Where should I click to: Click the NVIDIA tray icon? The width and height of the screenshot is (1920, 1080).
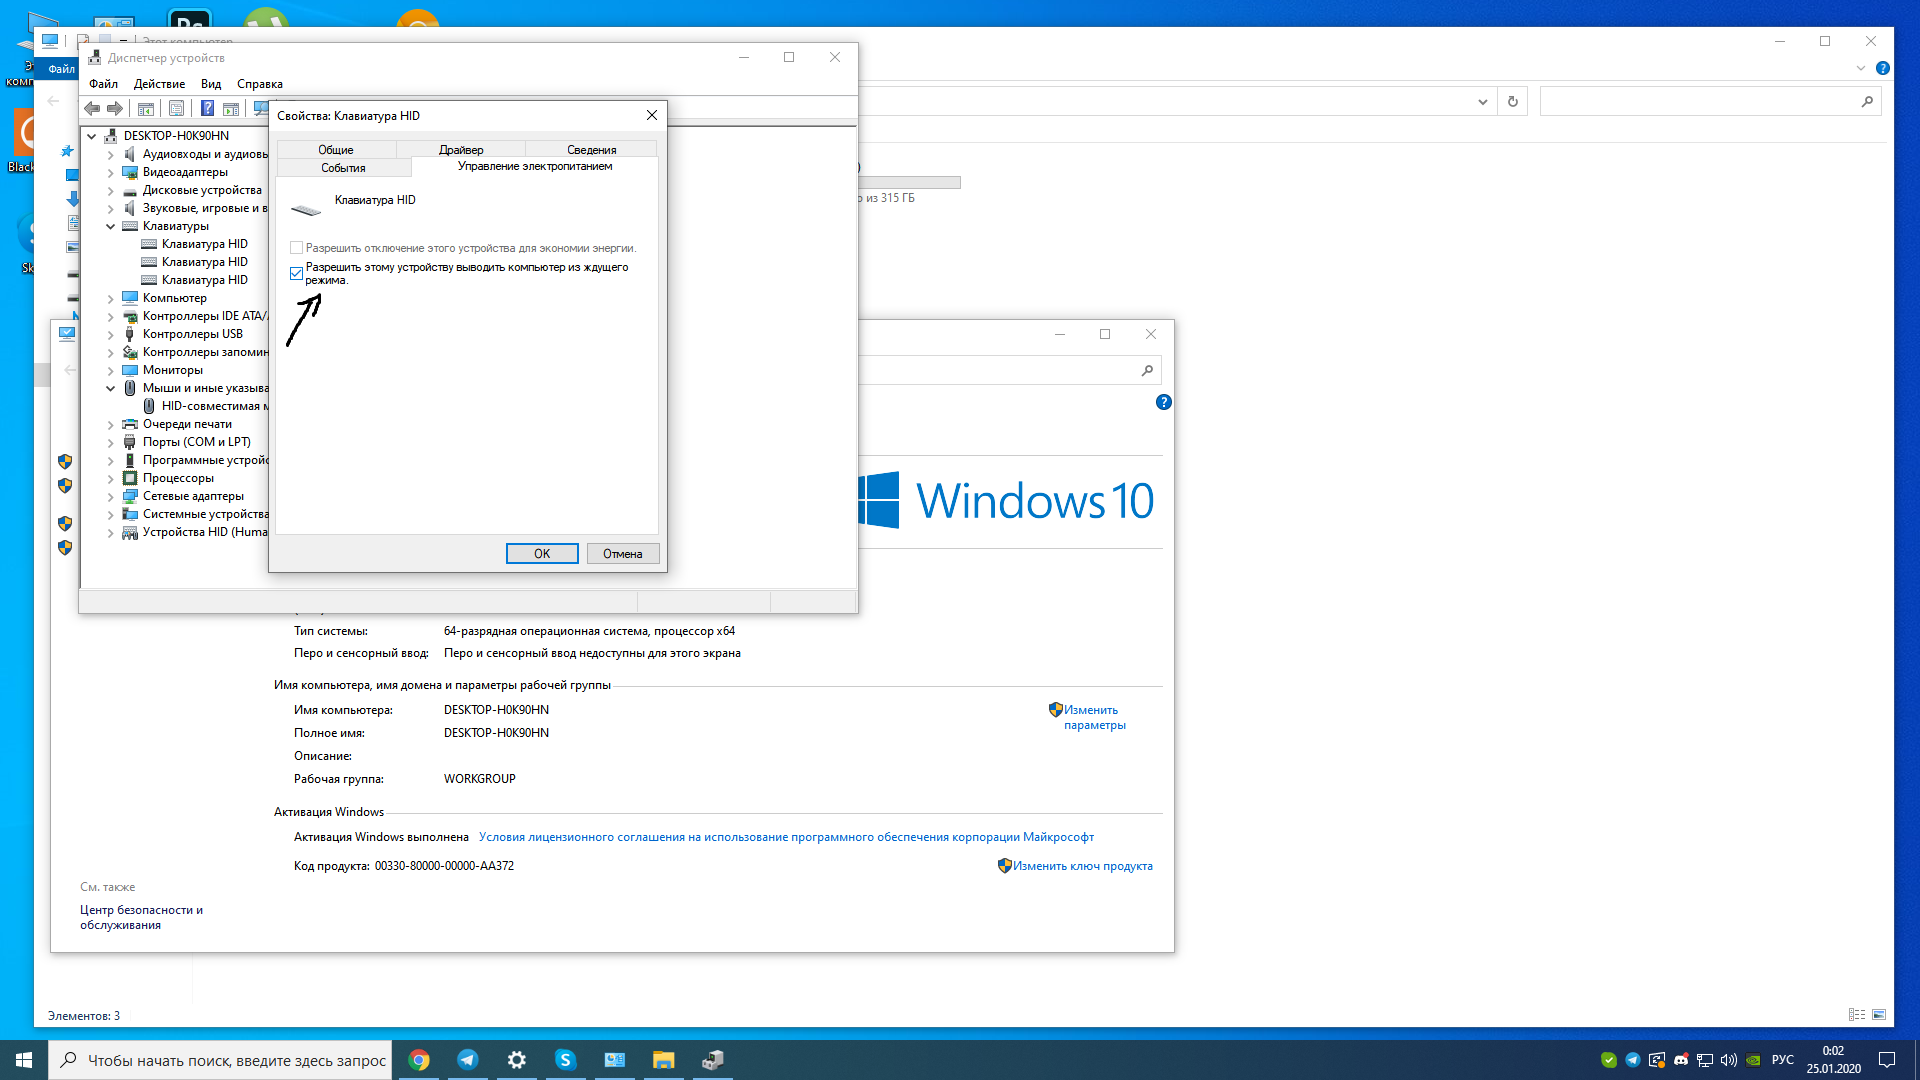(x=1753, y=1060)
